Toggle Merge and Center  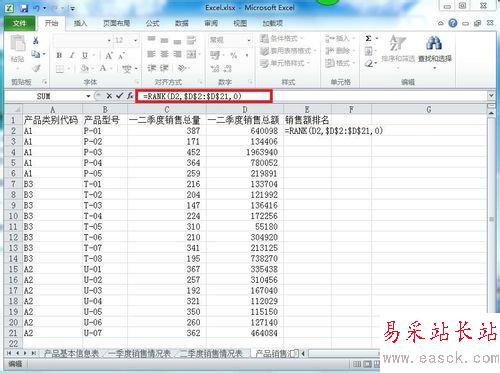pyautogui.click(x=191, y=54)
